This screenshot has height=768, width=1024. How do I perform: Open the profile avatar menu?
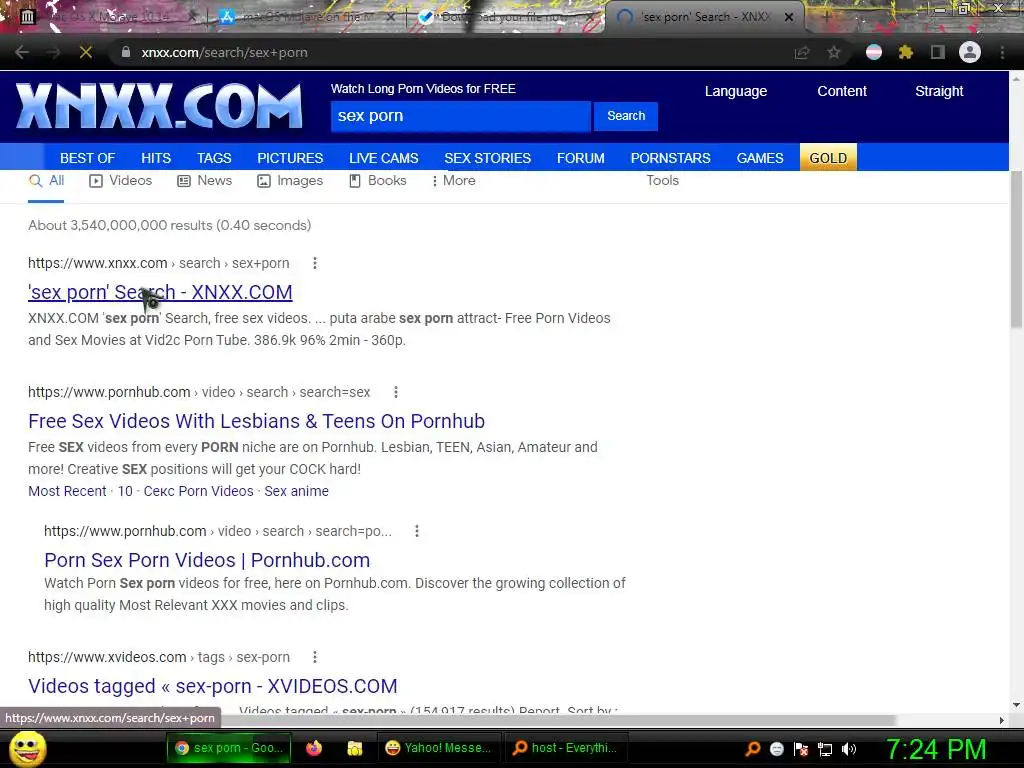click(970, 53)
